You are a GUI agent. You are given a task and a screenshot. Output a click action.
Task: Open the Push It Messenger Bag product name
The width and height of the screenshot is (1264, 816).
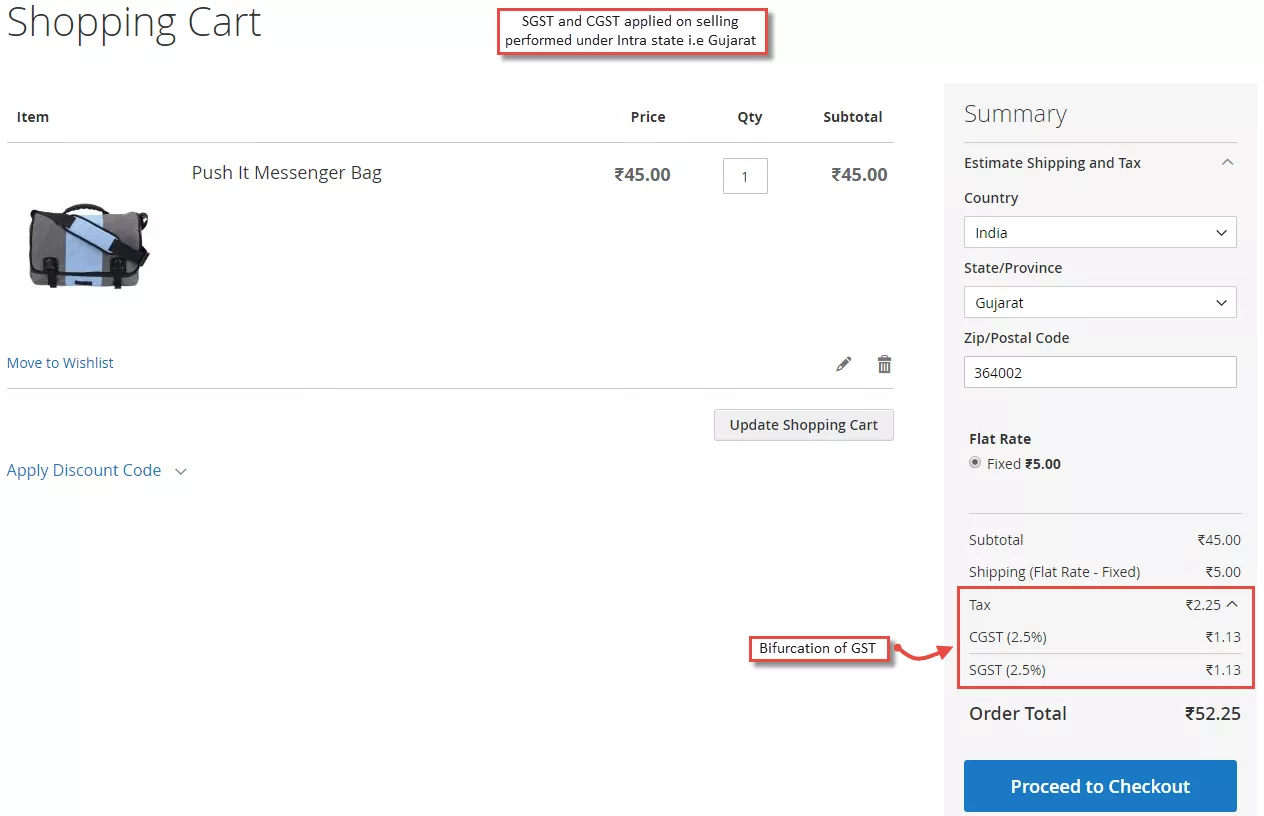286,173
